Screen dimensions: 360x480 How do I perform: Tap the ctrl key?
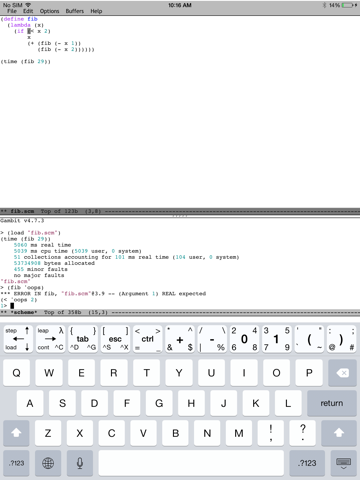[x=147, y=339]
